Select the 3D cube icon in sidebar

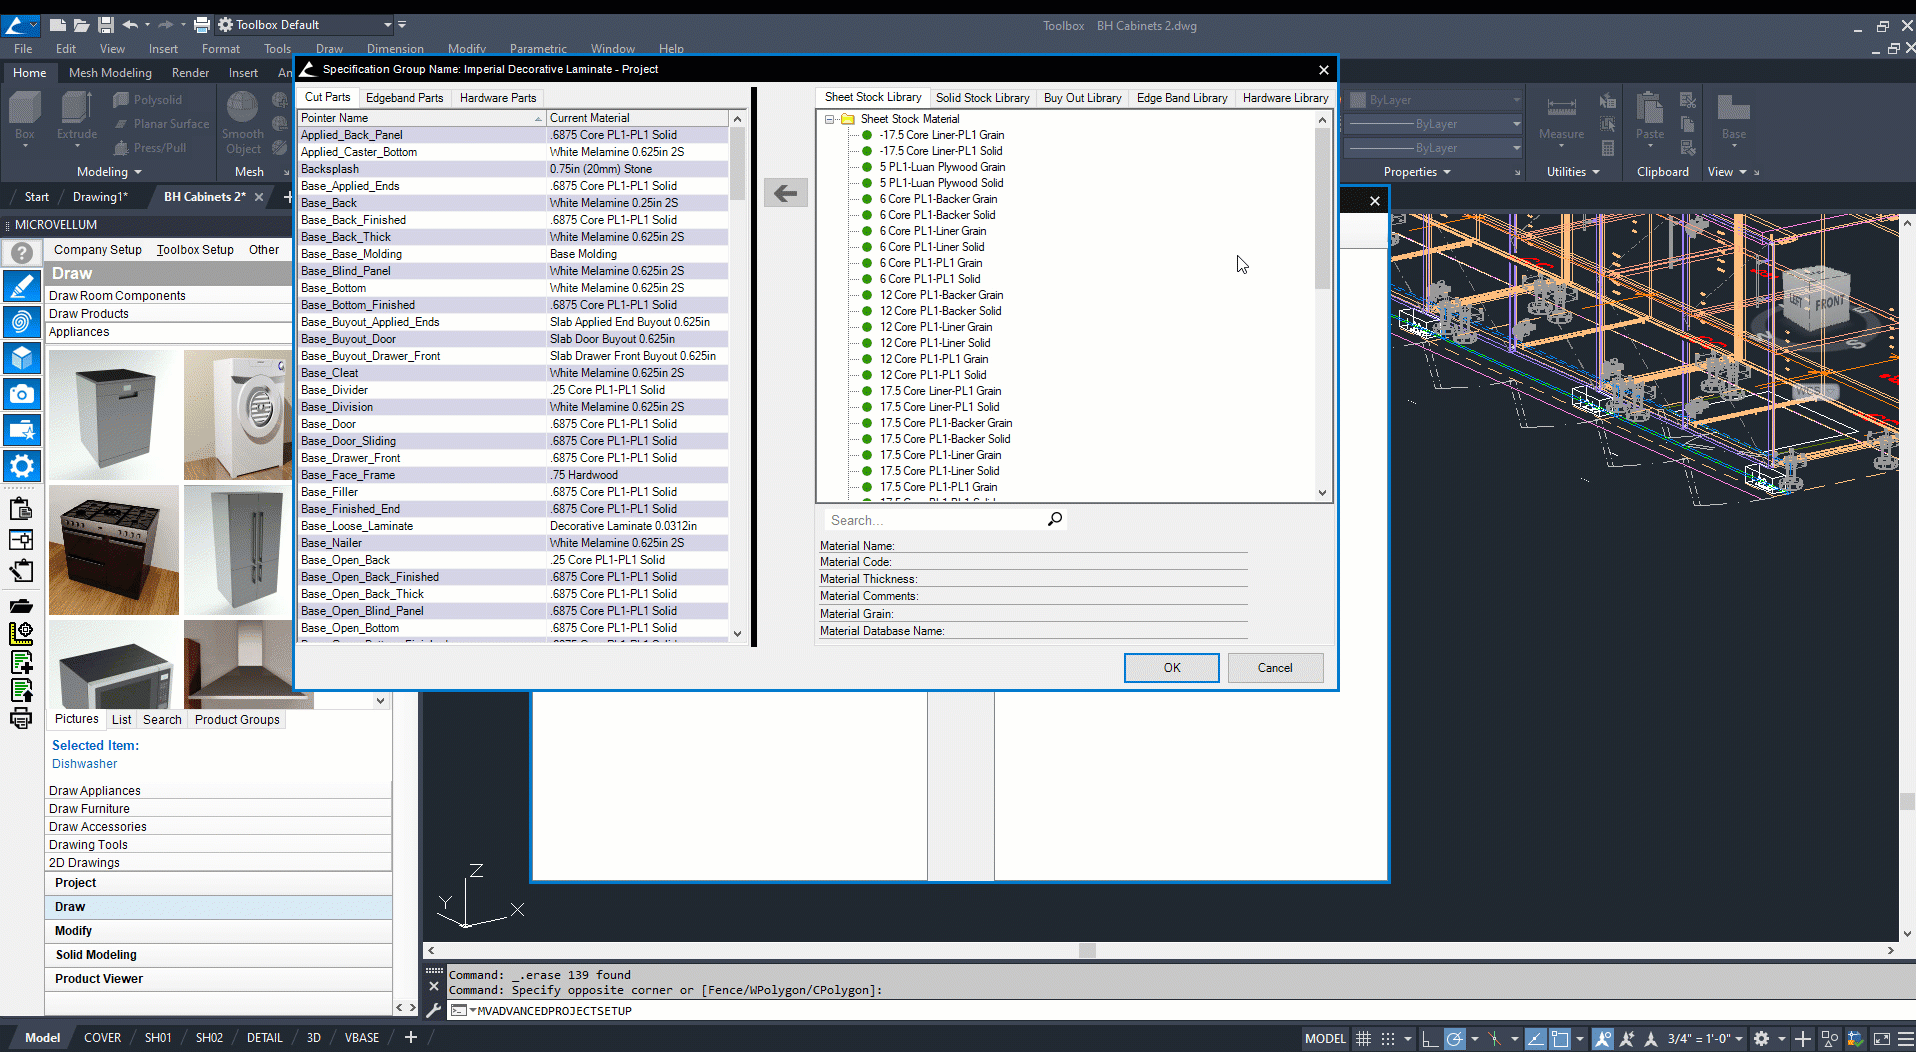[x=21, y=358]
